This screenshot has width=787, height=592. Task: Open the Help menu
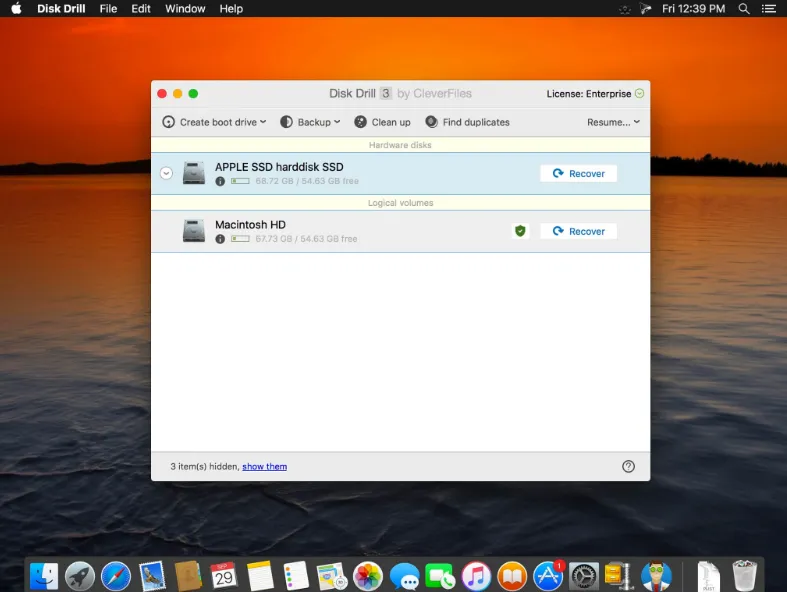(x=231, y=9)
